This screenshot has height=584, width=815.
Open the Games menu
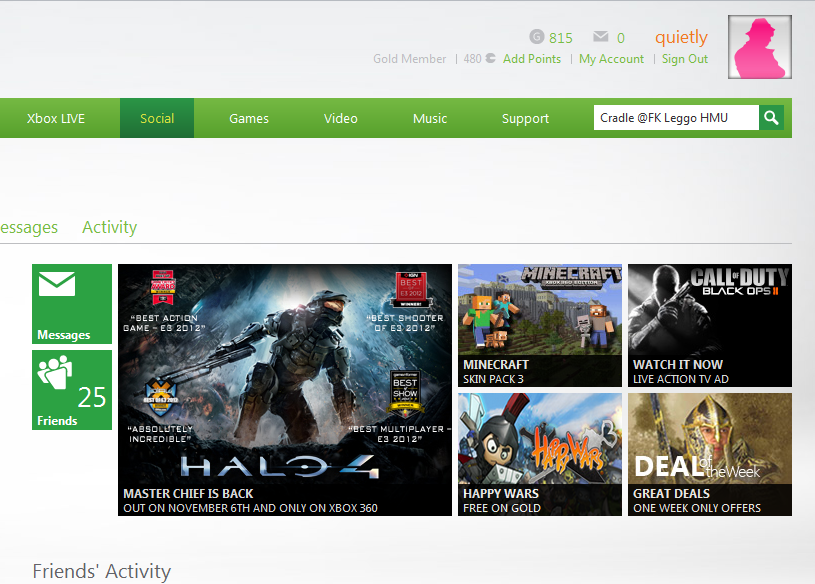(249, 118)
